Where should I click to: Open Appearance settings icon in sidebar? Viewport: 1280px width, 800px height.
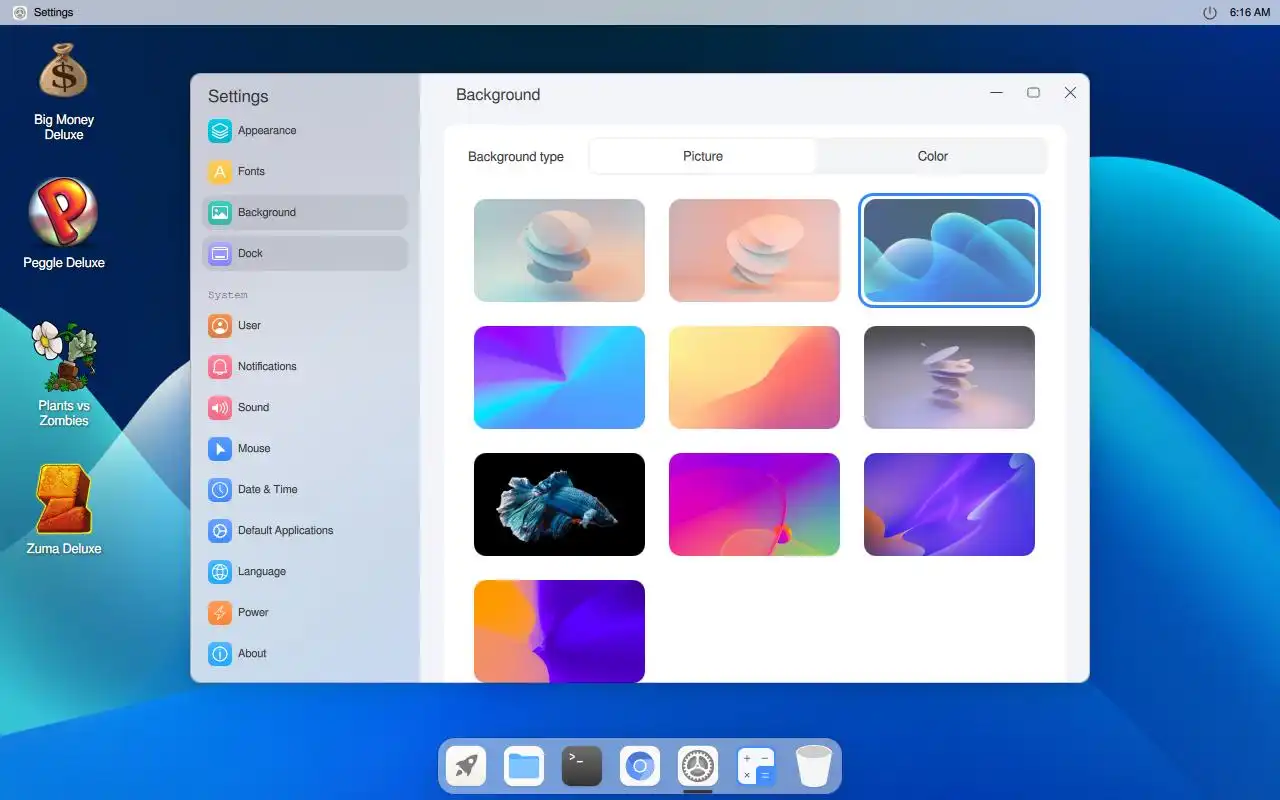[x=220, y=131]
